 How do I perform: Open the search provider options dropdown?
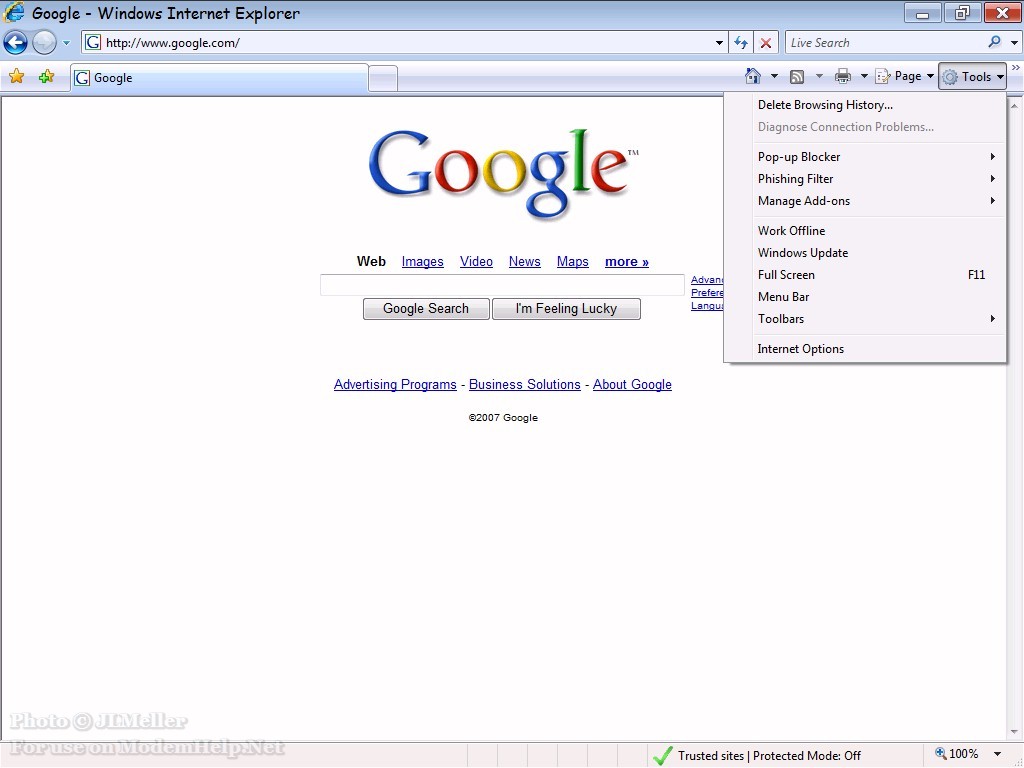1014,43
